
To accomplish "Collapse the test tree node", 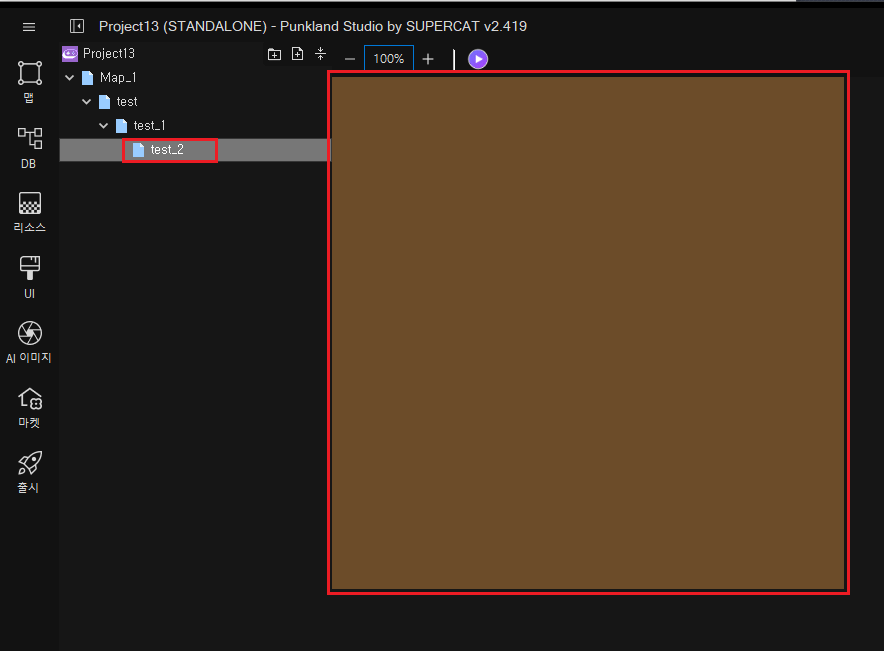I will click(86, 102).
